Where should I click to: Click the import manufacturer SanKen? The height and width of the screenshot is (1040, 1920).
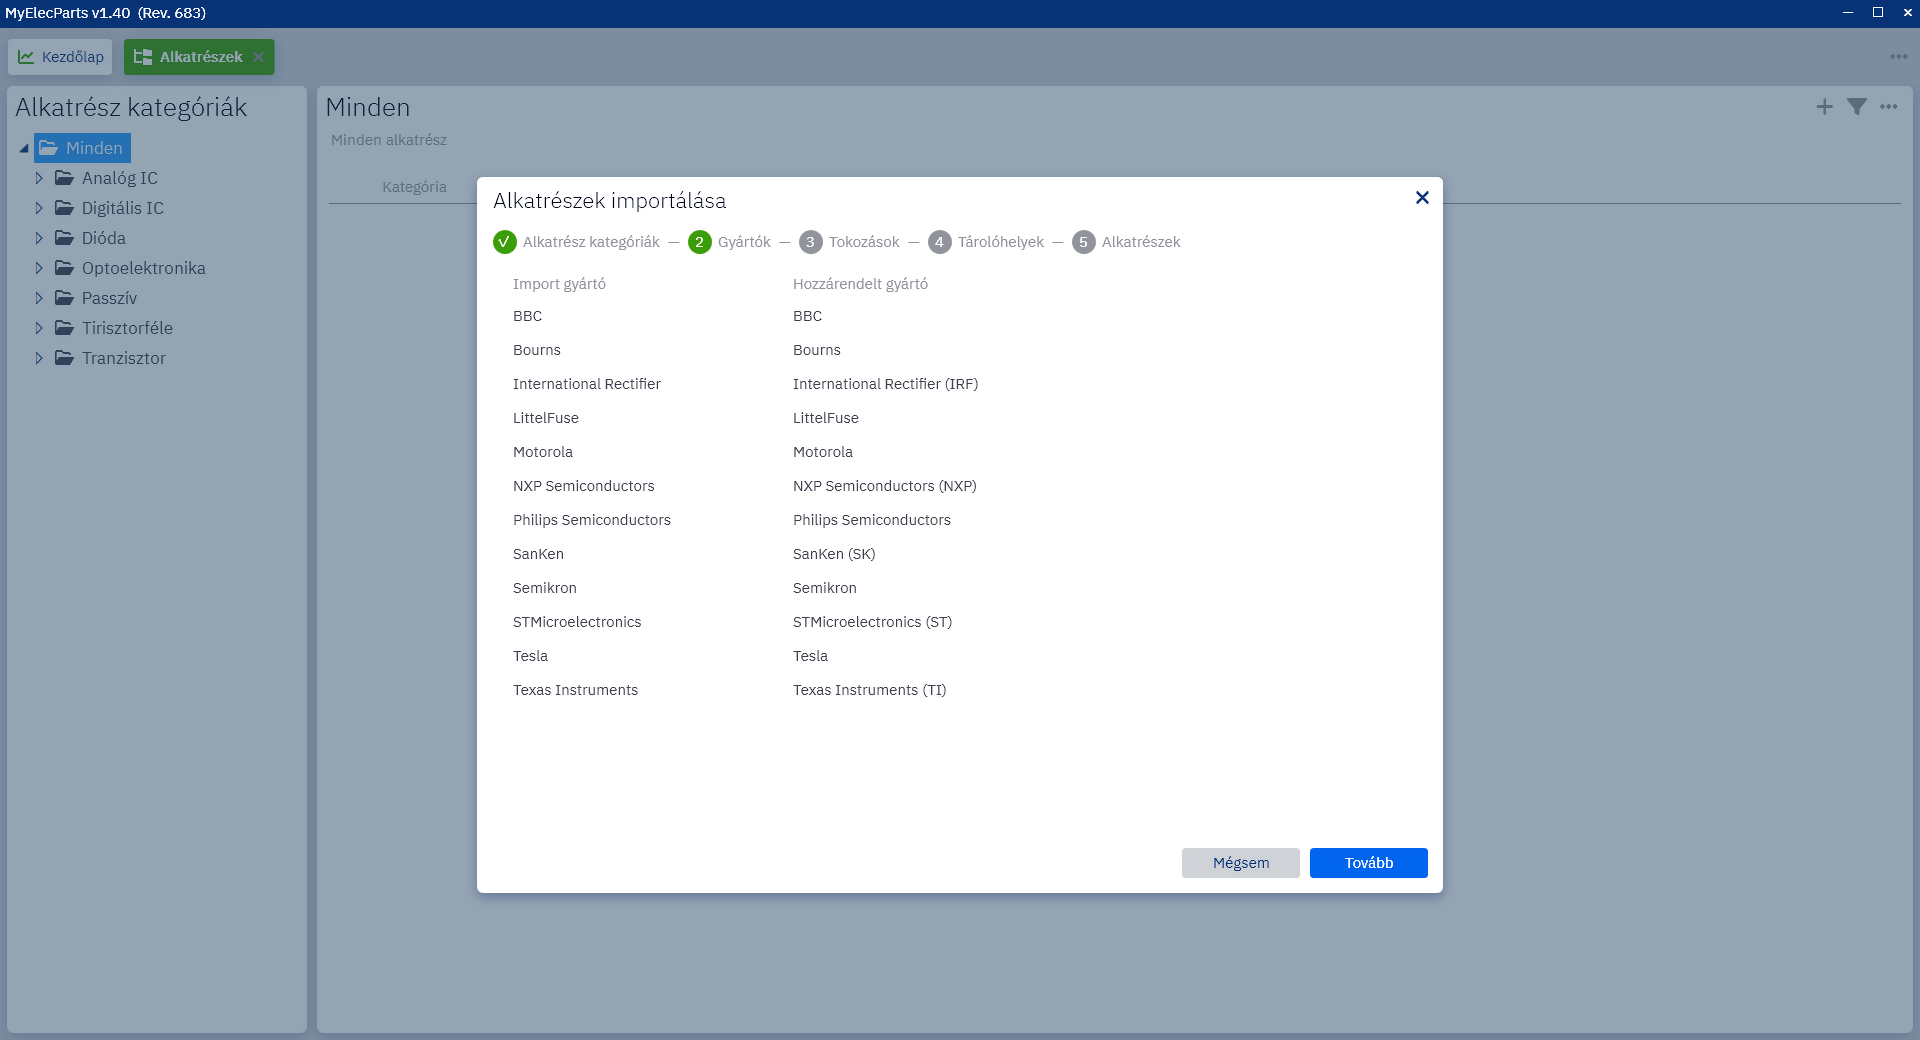538,554
